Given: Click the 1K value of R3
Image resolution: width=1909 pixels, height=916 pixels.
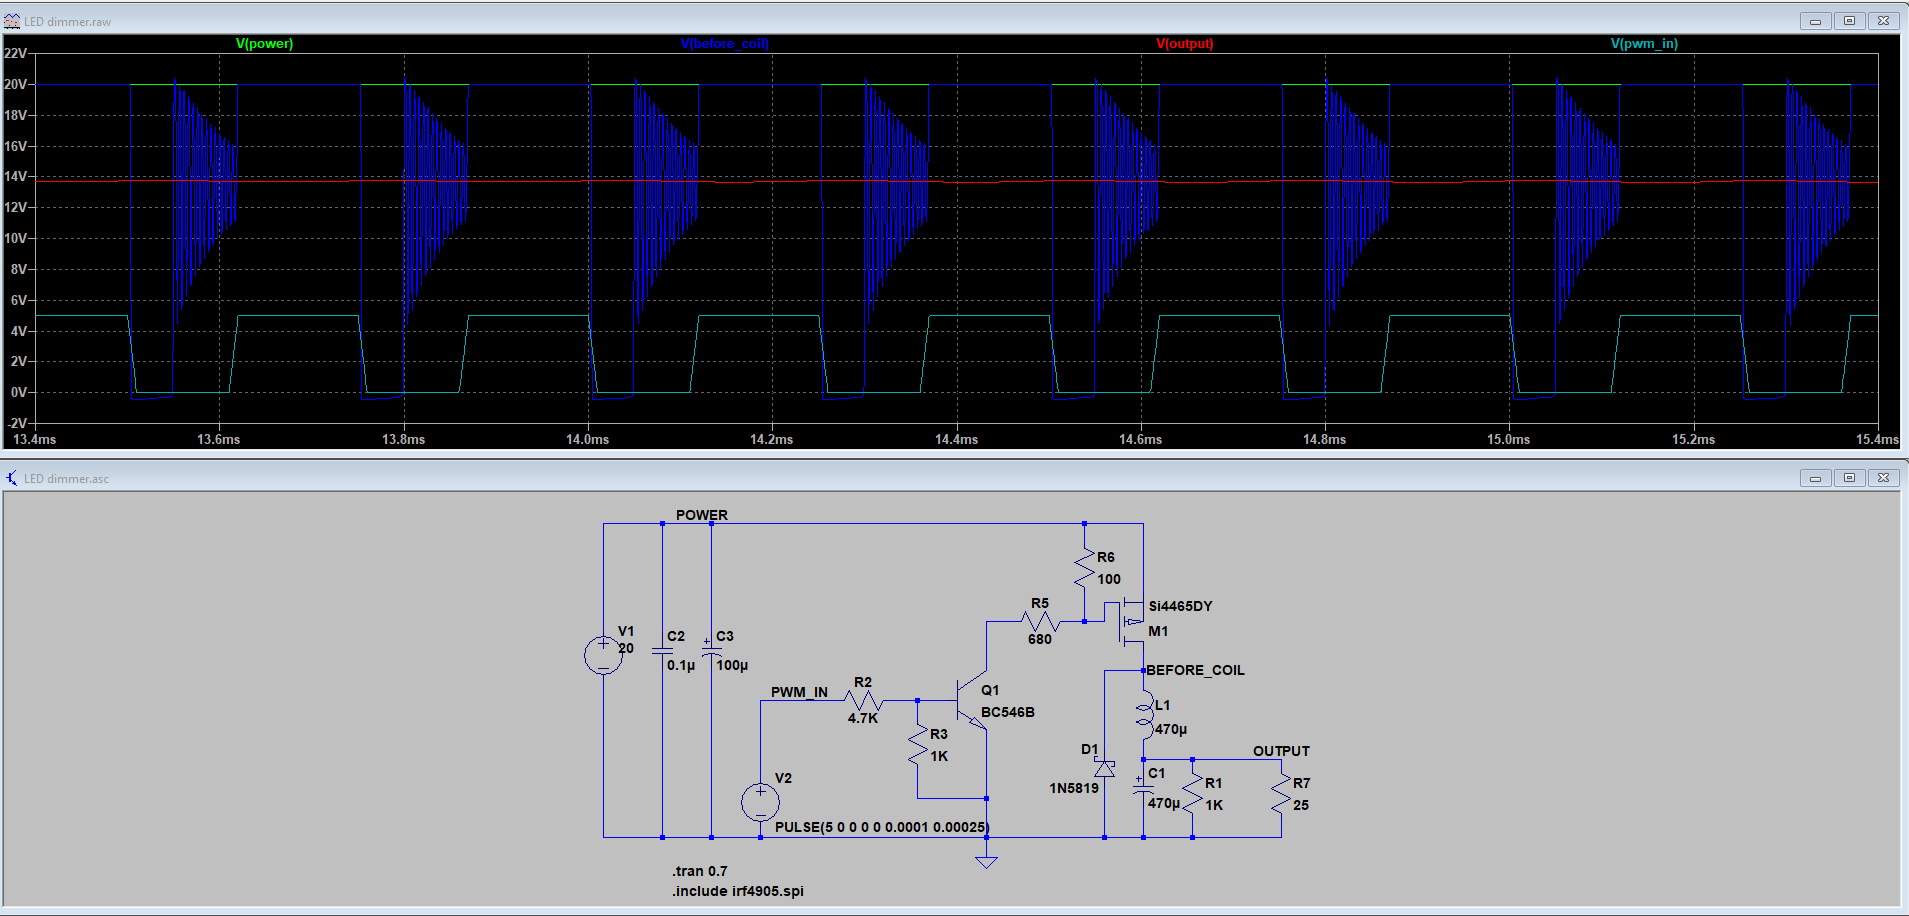Looking at the screenshot, I should click(x=939, y=756).
